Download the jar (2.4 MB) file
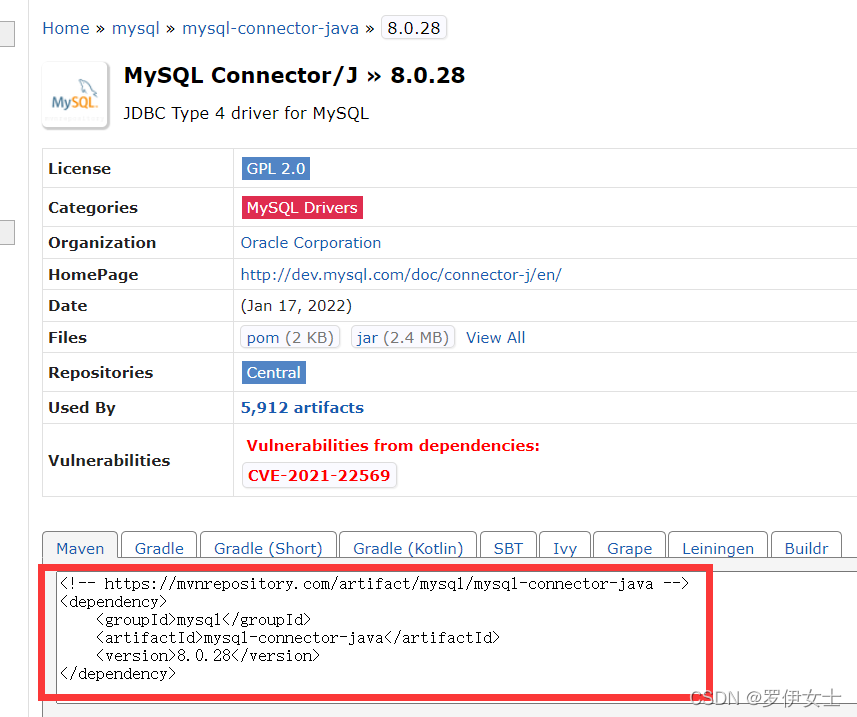This screenshot has width=857, height=717. 403,337
